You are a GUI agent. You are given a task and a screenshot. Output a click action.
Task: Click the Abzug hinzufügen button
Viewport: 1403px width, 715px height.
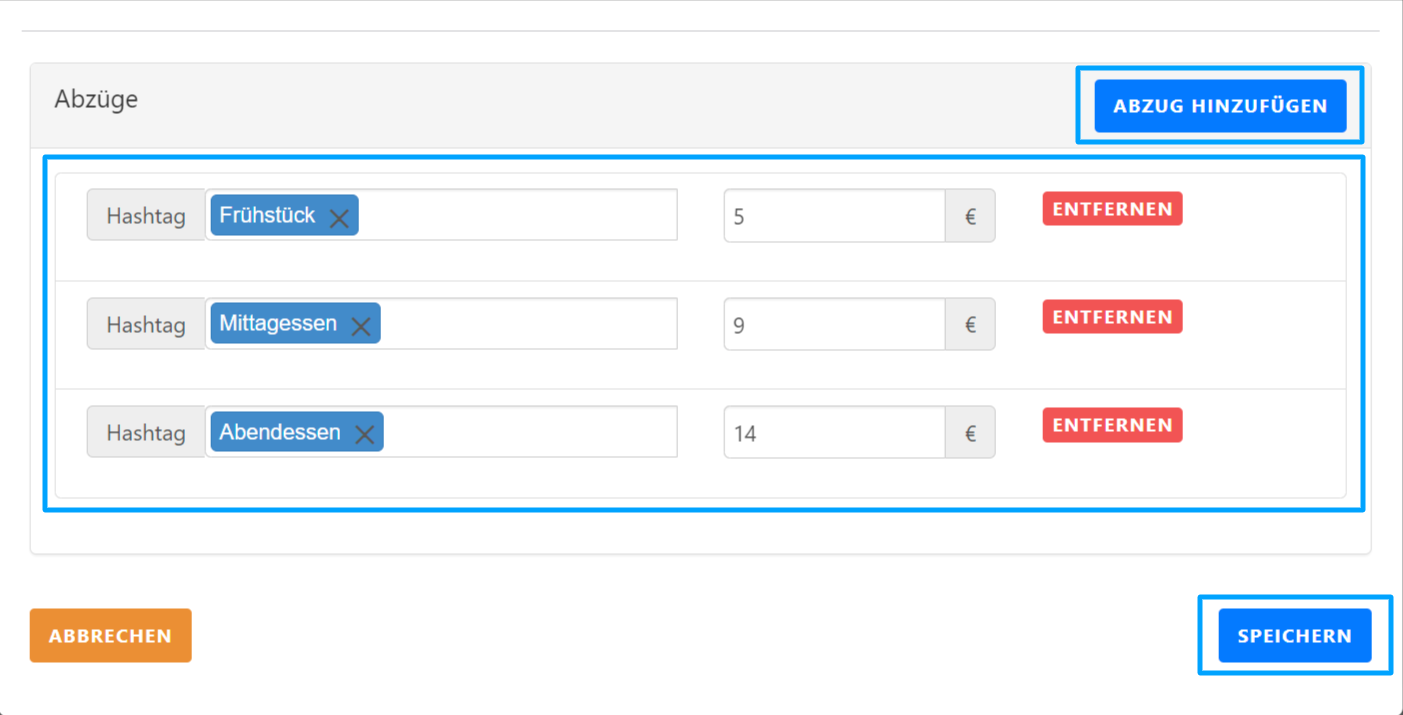click(1220, 106)
